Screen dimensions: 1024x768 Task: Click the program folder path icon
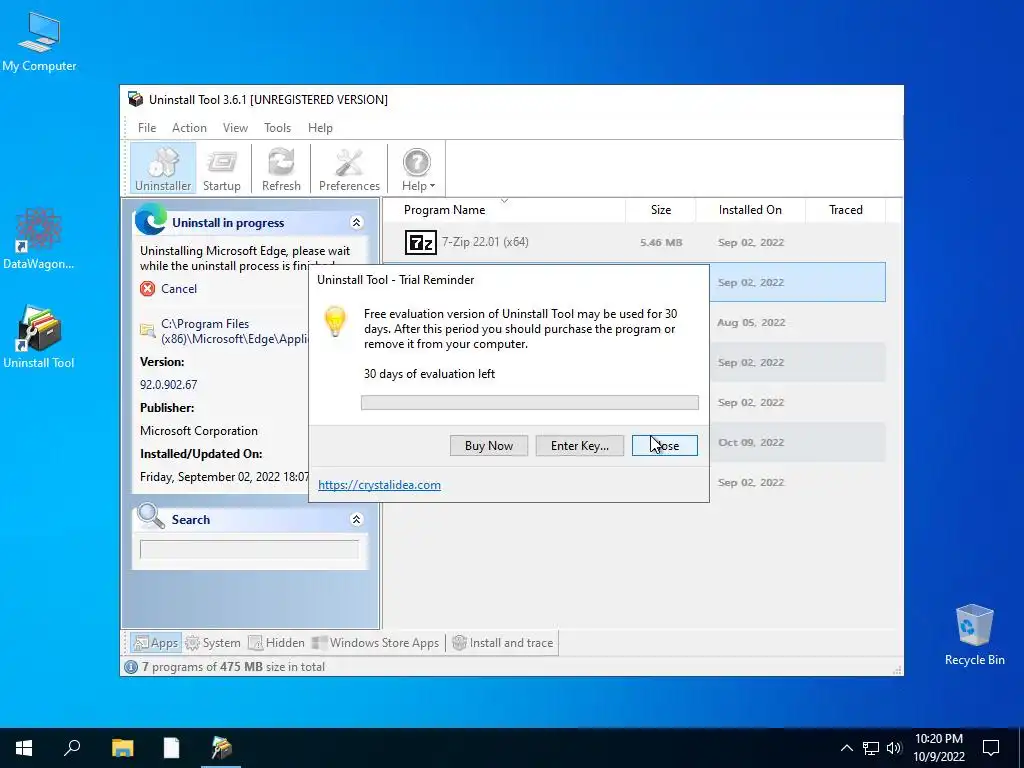pyautogui.click(x=148, y=330)
